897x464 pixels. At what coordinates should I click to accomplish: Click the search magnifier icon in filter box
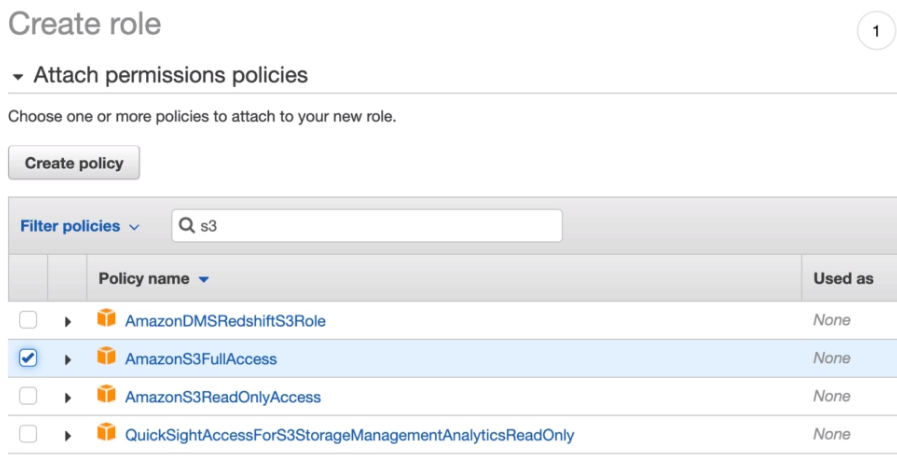tap(187, 226)
